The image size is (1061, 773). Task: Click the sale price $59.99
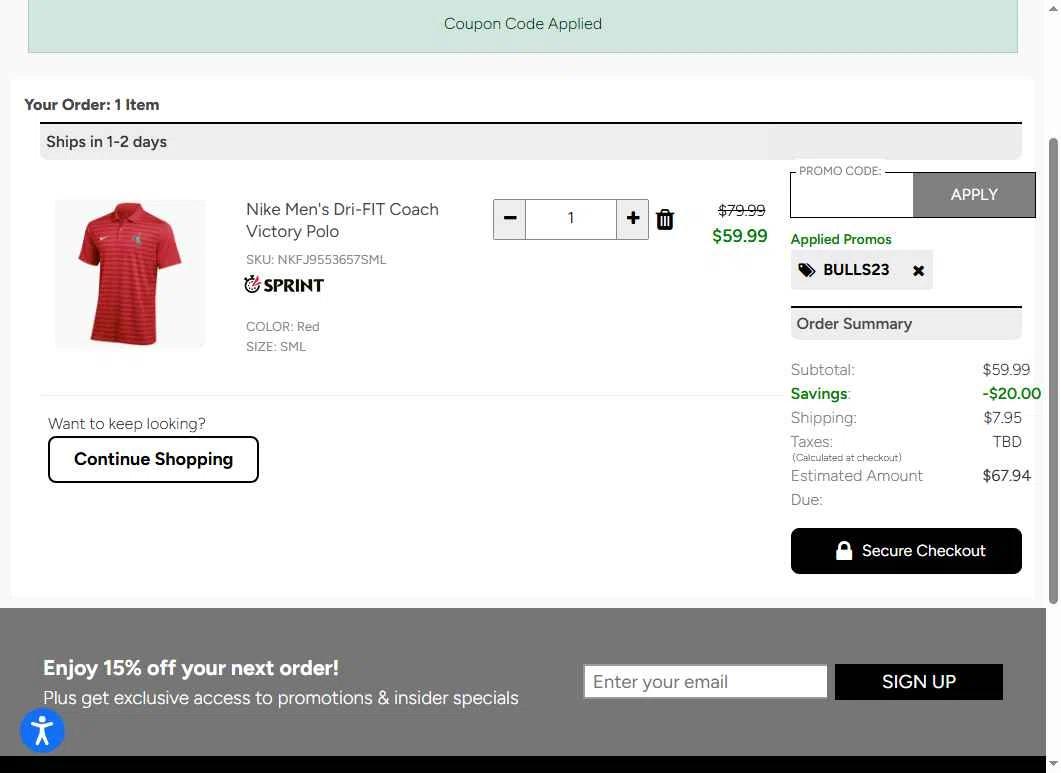click(740, 236)
